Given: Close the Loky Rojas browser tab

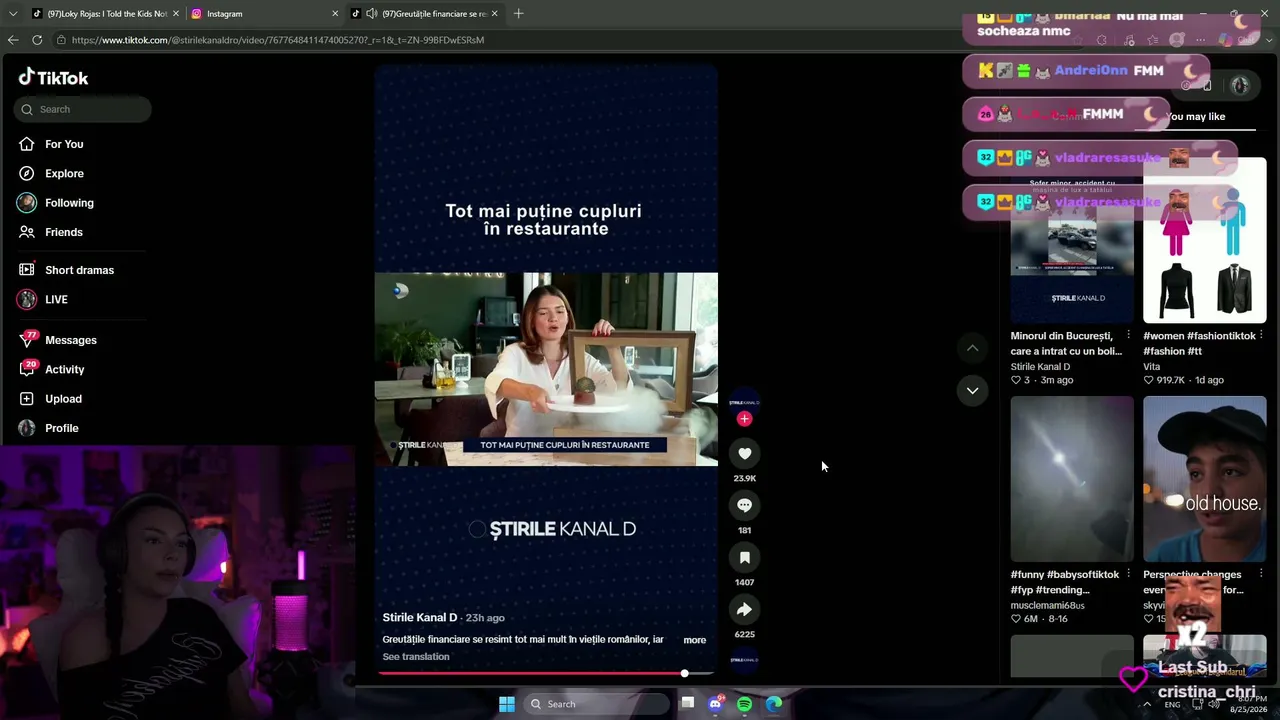Looking at the screenshot, I should pyautogui.click(x=176, y=14).
